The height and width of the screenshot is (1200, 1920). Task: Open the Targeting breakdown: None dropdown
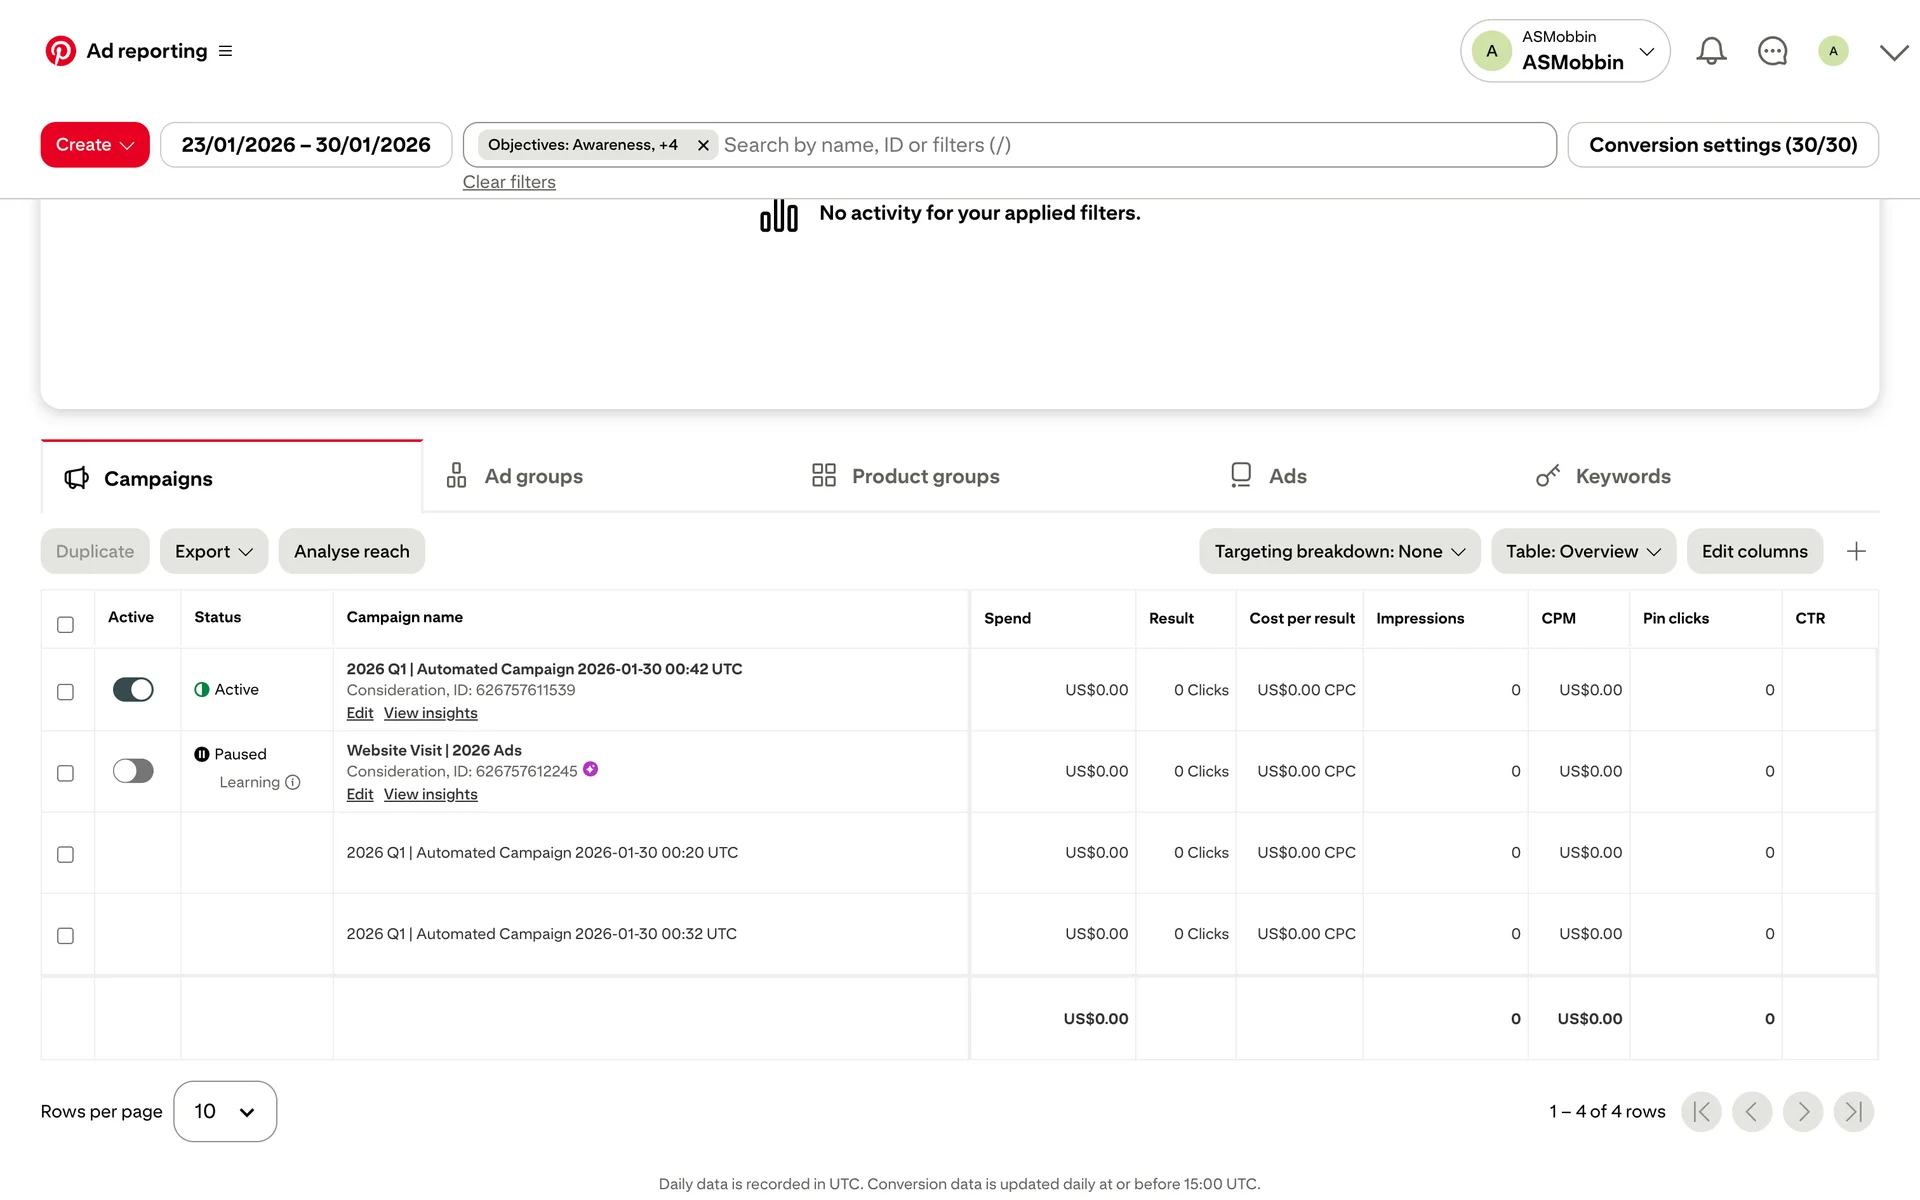coord(1339,551)
